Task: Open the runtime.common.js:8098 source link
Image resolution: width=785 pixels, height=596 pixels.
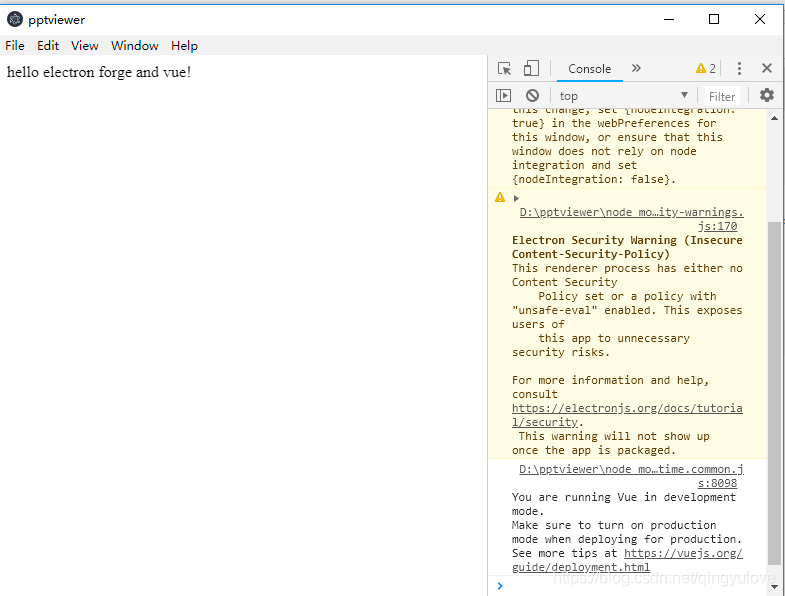Action: [631, 476]
